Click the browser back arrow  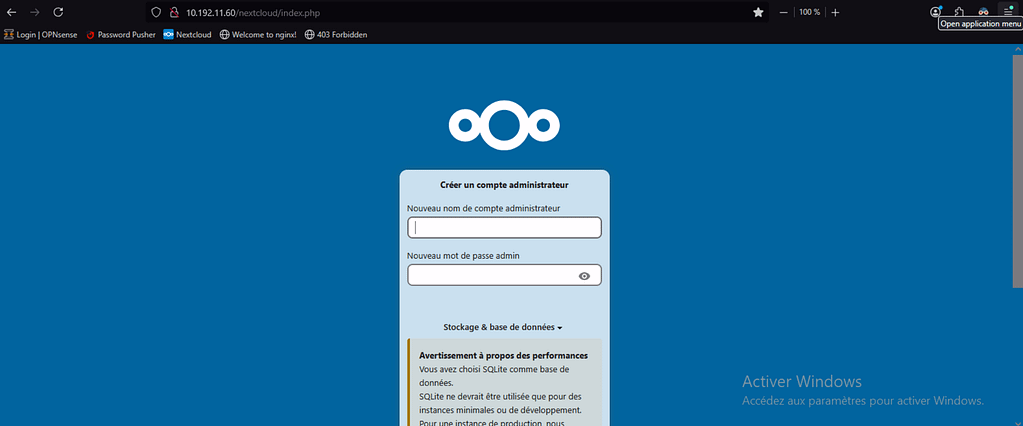click(11, 12)
